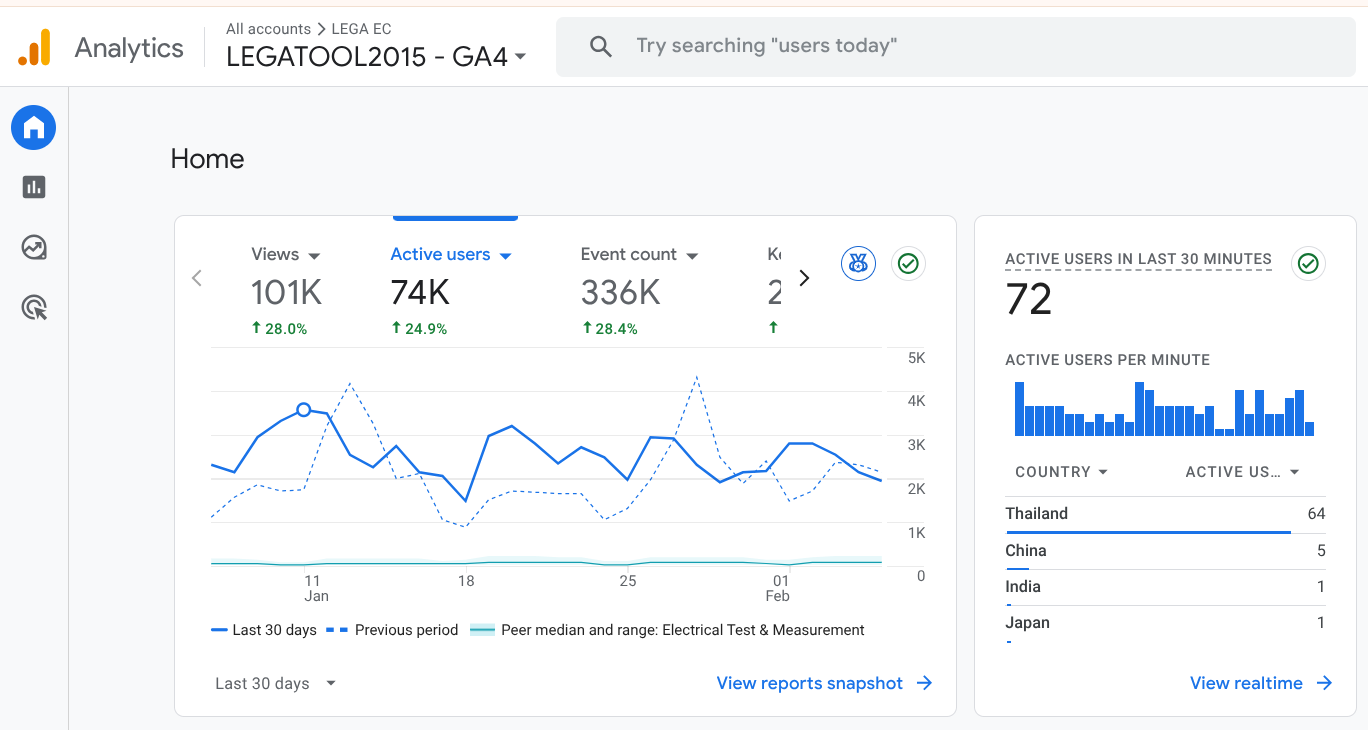Open the Reports bar chart icon
The image size is (1368, 730).
pyautogui.click(x=34, y=187)
